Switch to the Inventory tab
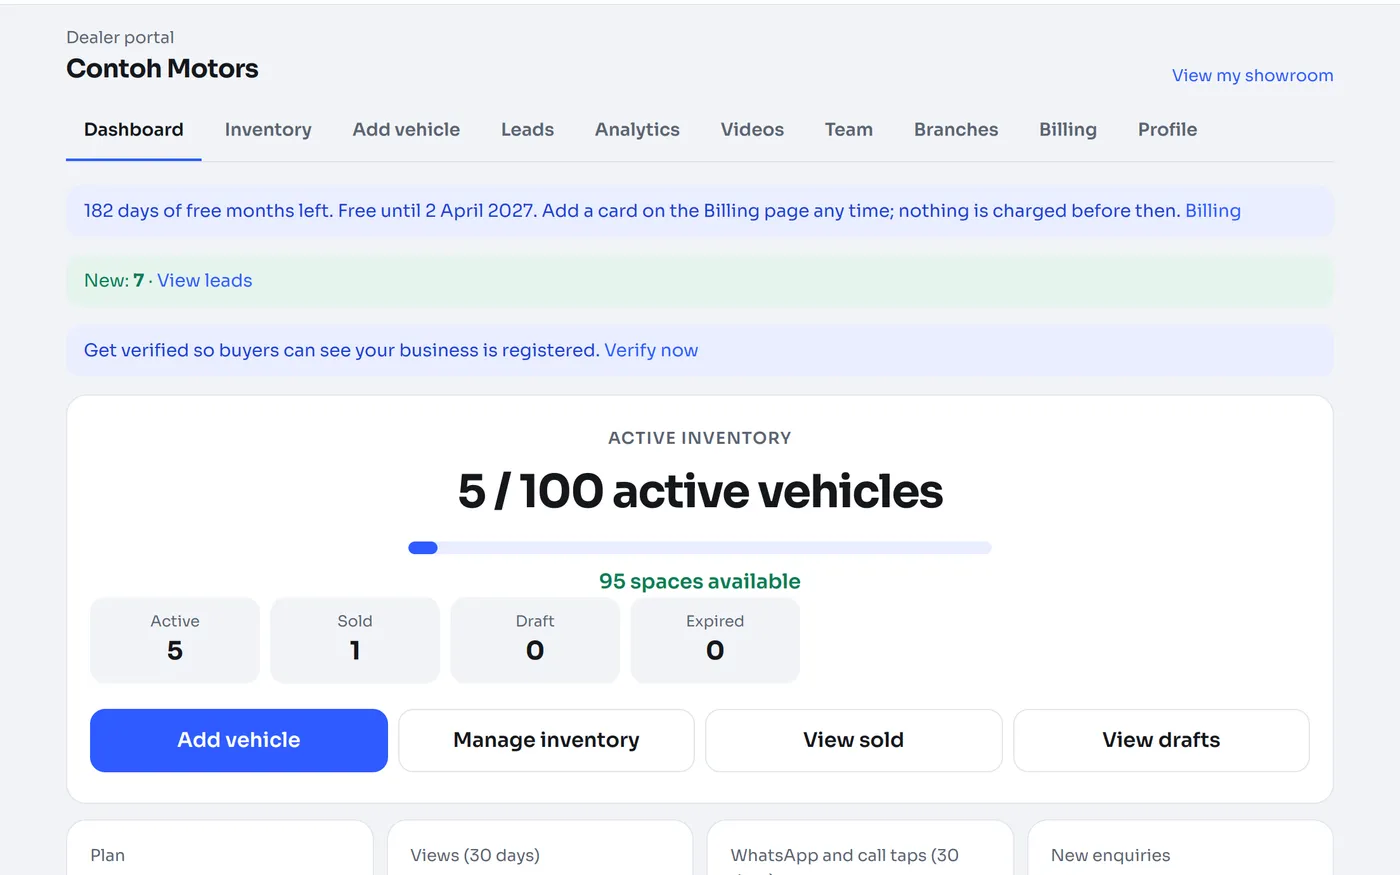The height and width of the screenshot is (875, 1400). [x=268, y=130]
